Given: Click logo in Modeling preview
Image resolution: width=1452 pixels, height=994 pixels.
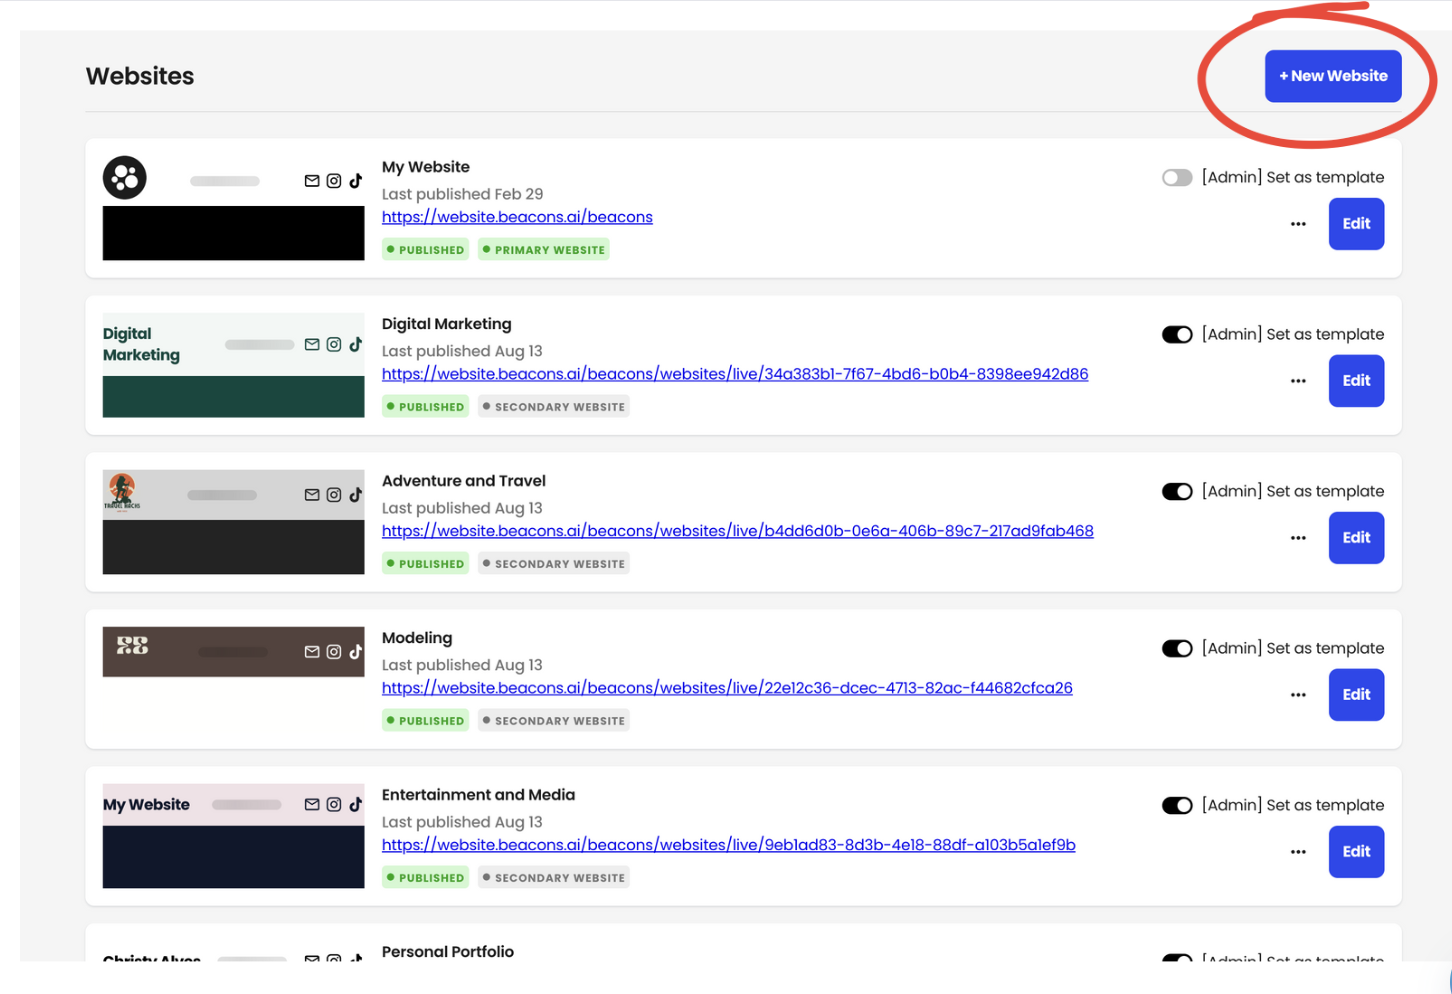Looking at the screenshot, I should tap(132, 645).
